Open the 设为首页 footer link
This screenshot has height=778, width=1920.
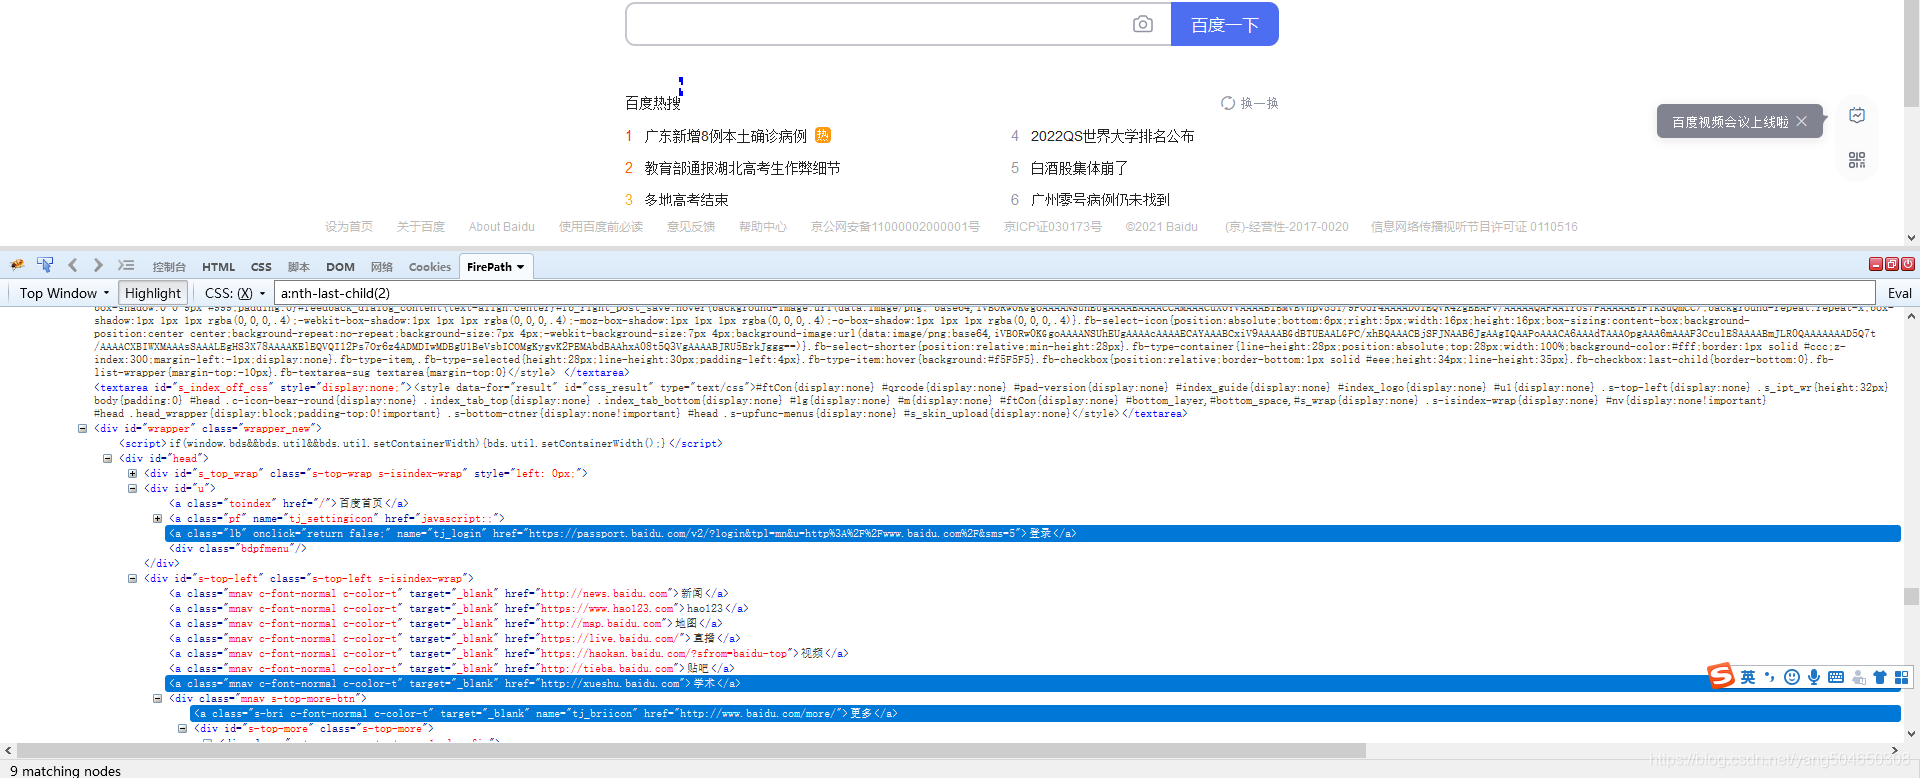click(349, 227)
